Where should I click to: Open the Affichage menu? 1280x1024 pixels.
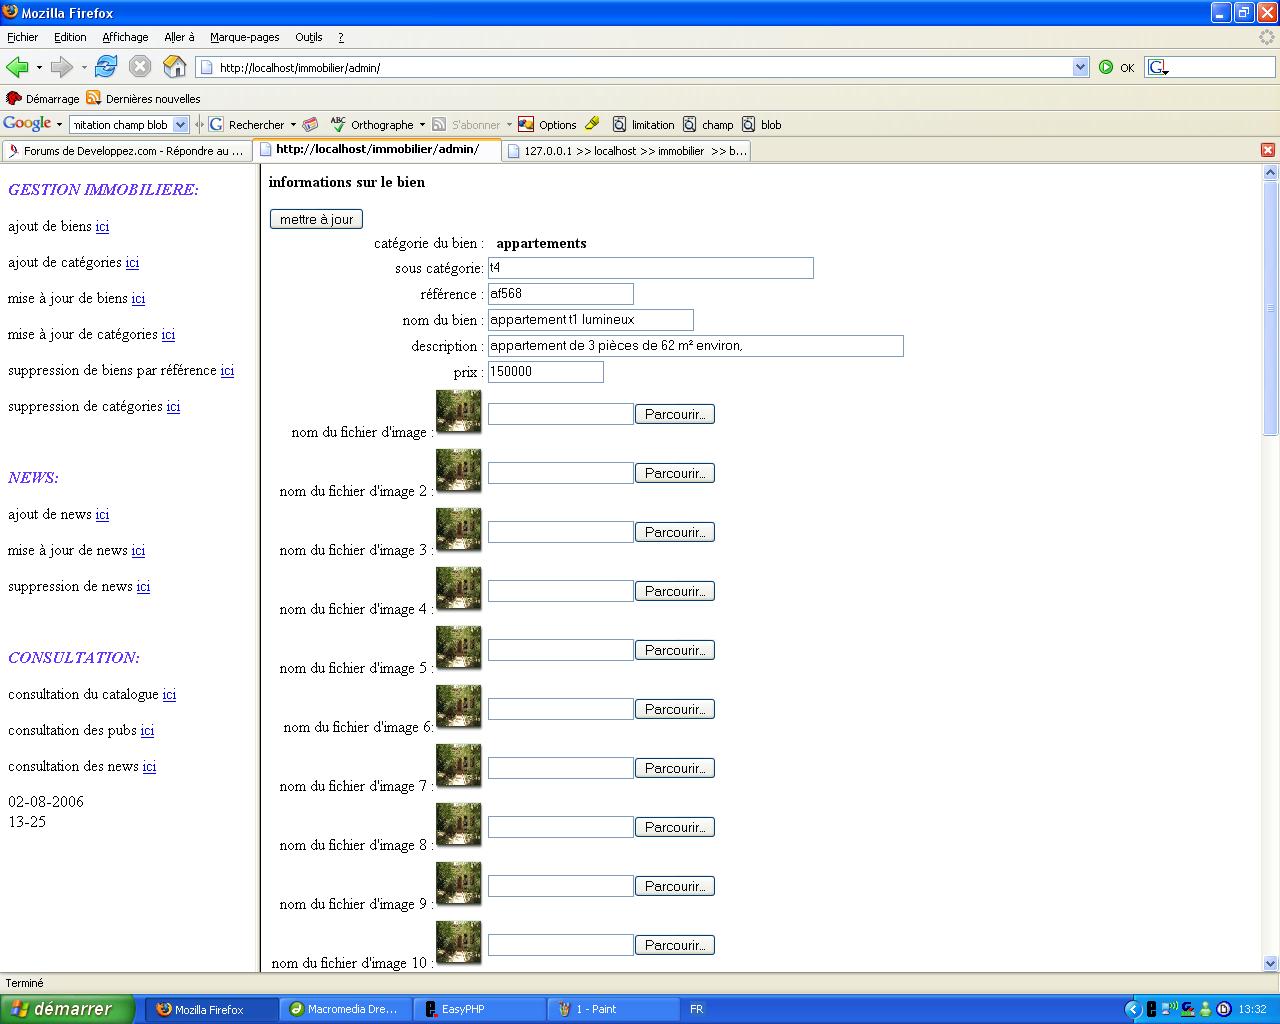click(x=125, y=37)
